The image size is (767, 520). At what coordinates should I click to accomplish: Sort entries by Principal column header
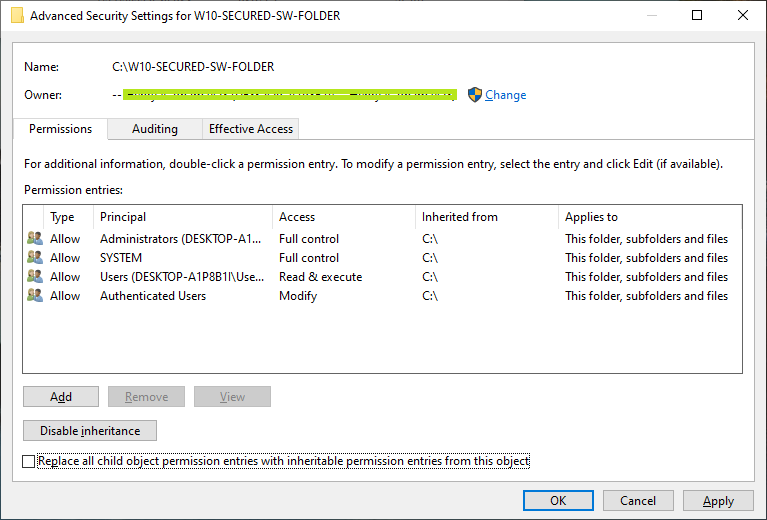click(182, 217)
